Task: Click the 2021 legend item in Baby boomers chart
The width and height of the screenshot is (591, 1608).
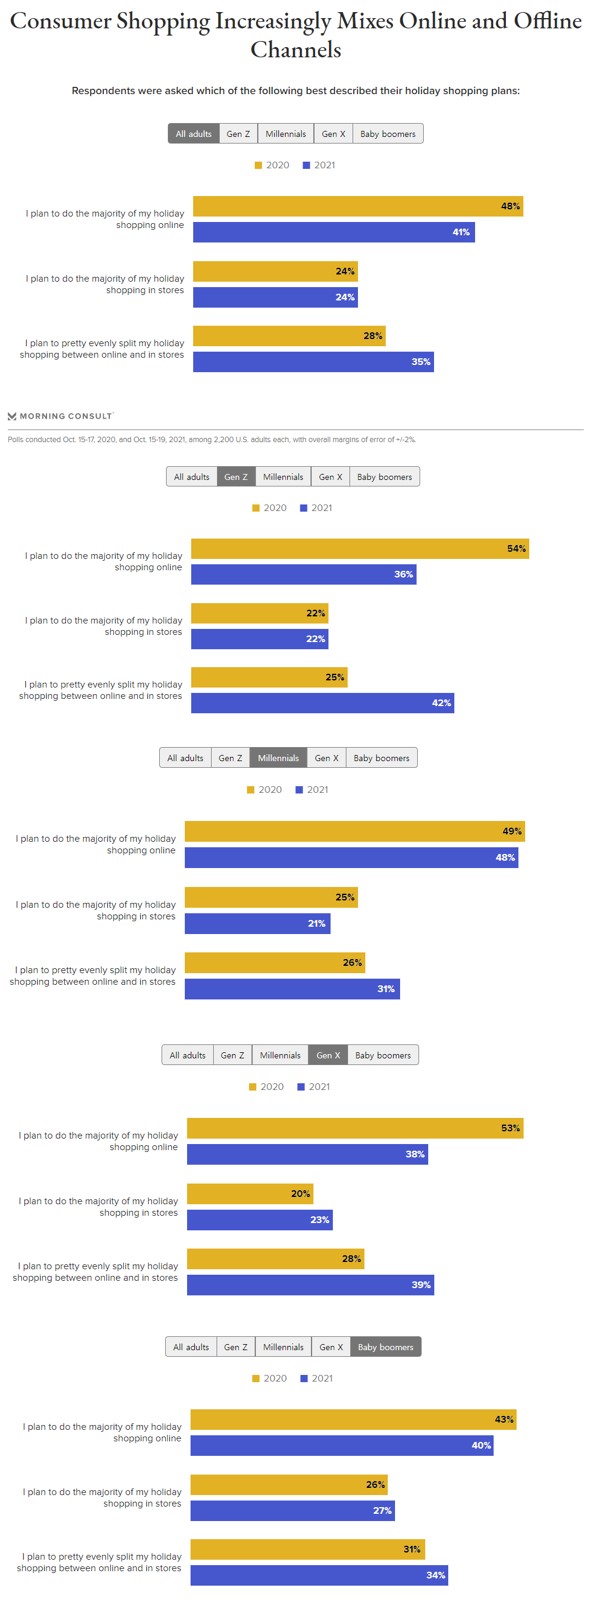Action: 317,1379
